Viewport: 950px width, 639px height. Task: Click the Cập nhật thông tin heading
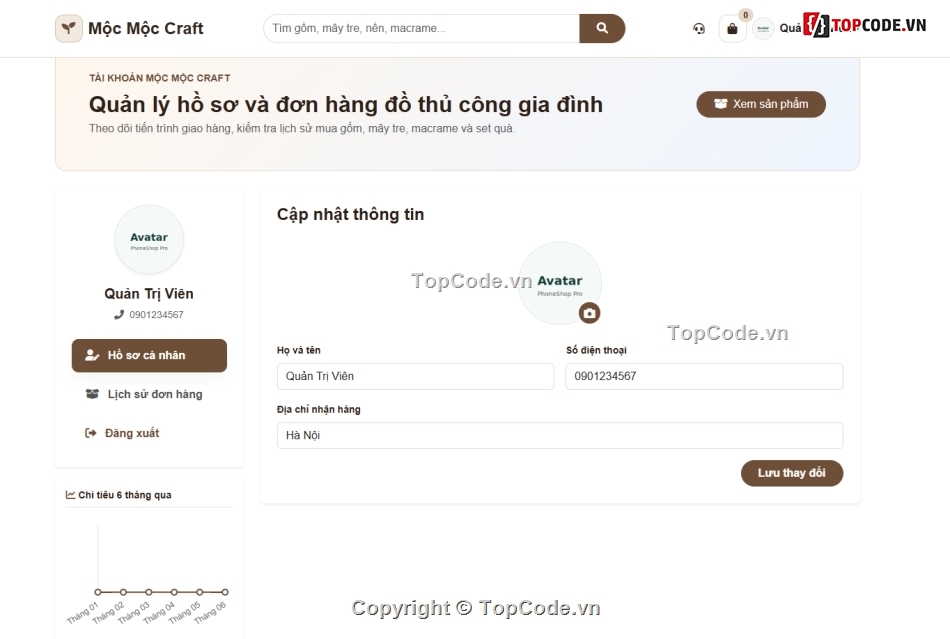(x=350, y=214)
